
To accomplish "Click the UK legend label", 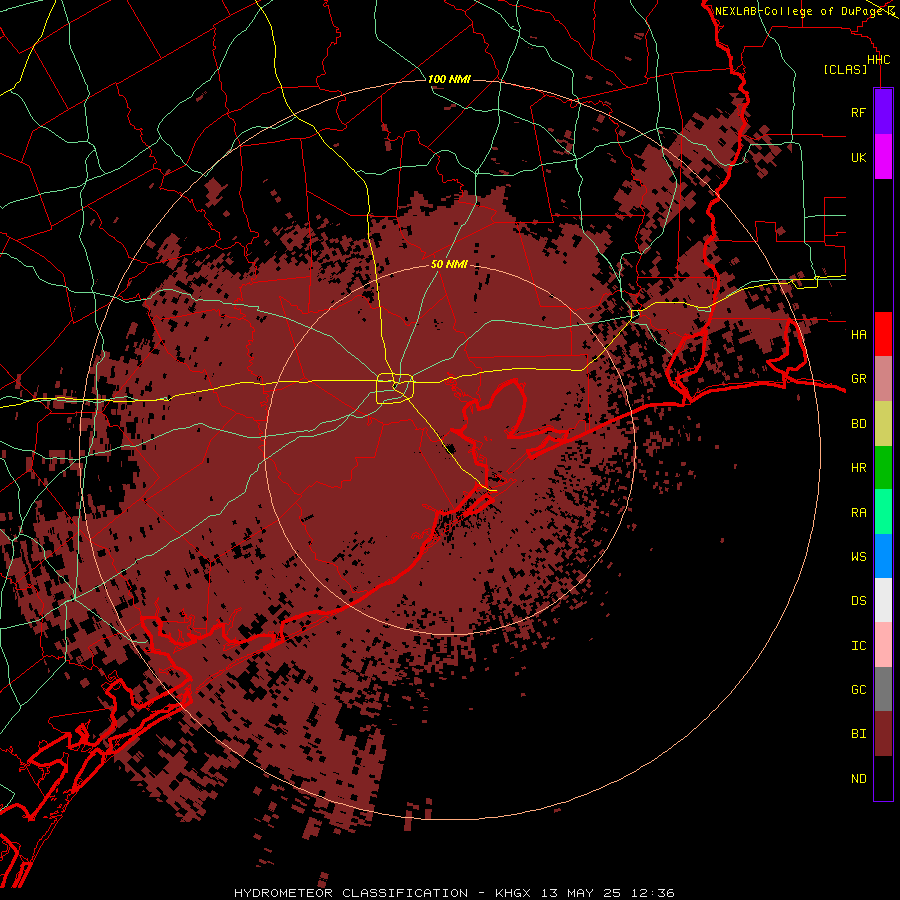I will [x=858, y=157].
